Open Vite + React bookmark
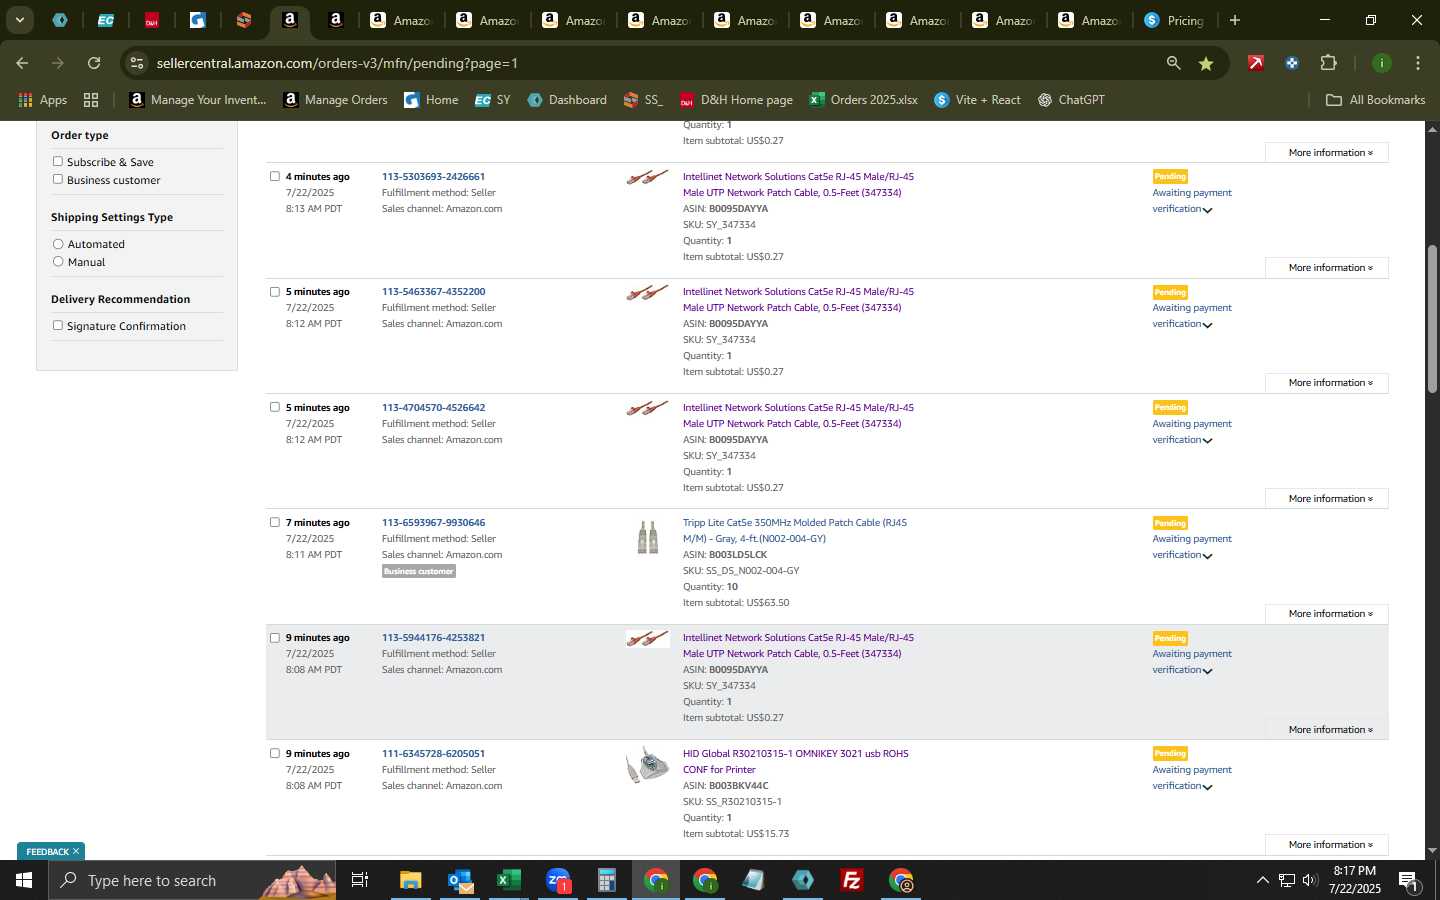 coord(977,100)
